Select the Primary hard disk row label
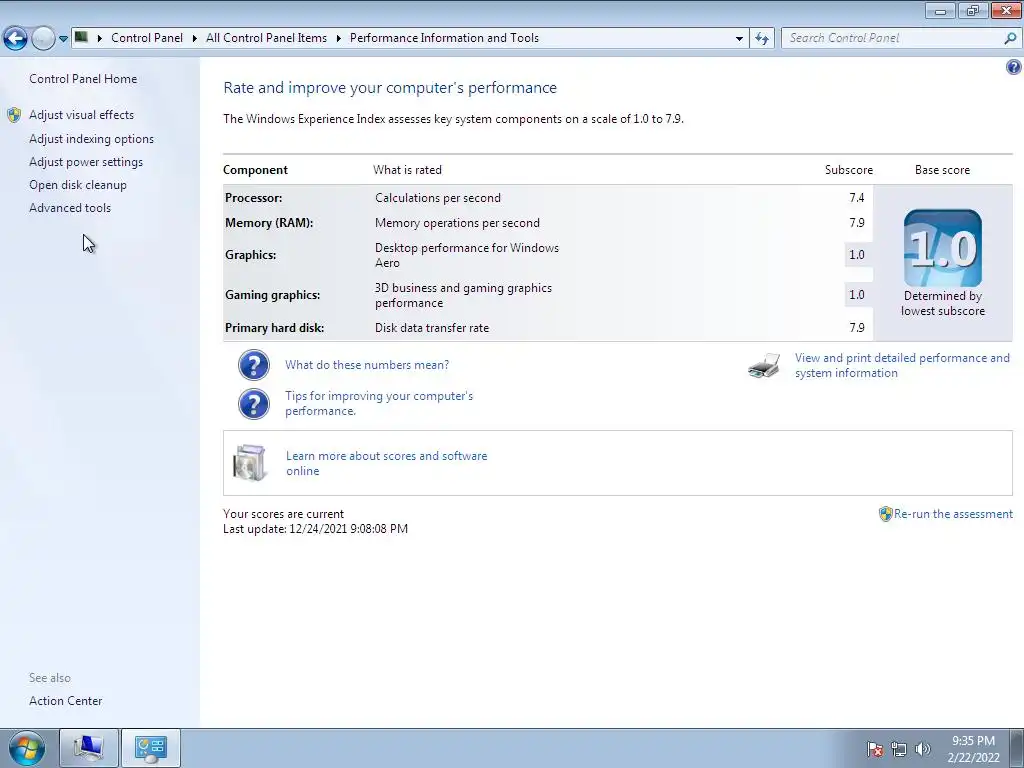The width and height of the screenshot is (1024, 768). click(x=274, y=328)
